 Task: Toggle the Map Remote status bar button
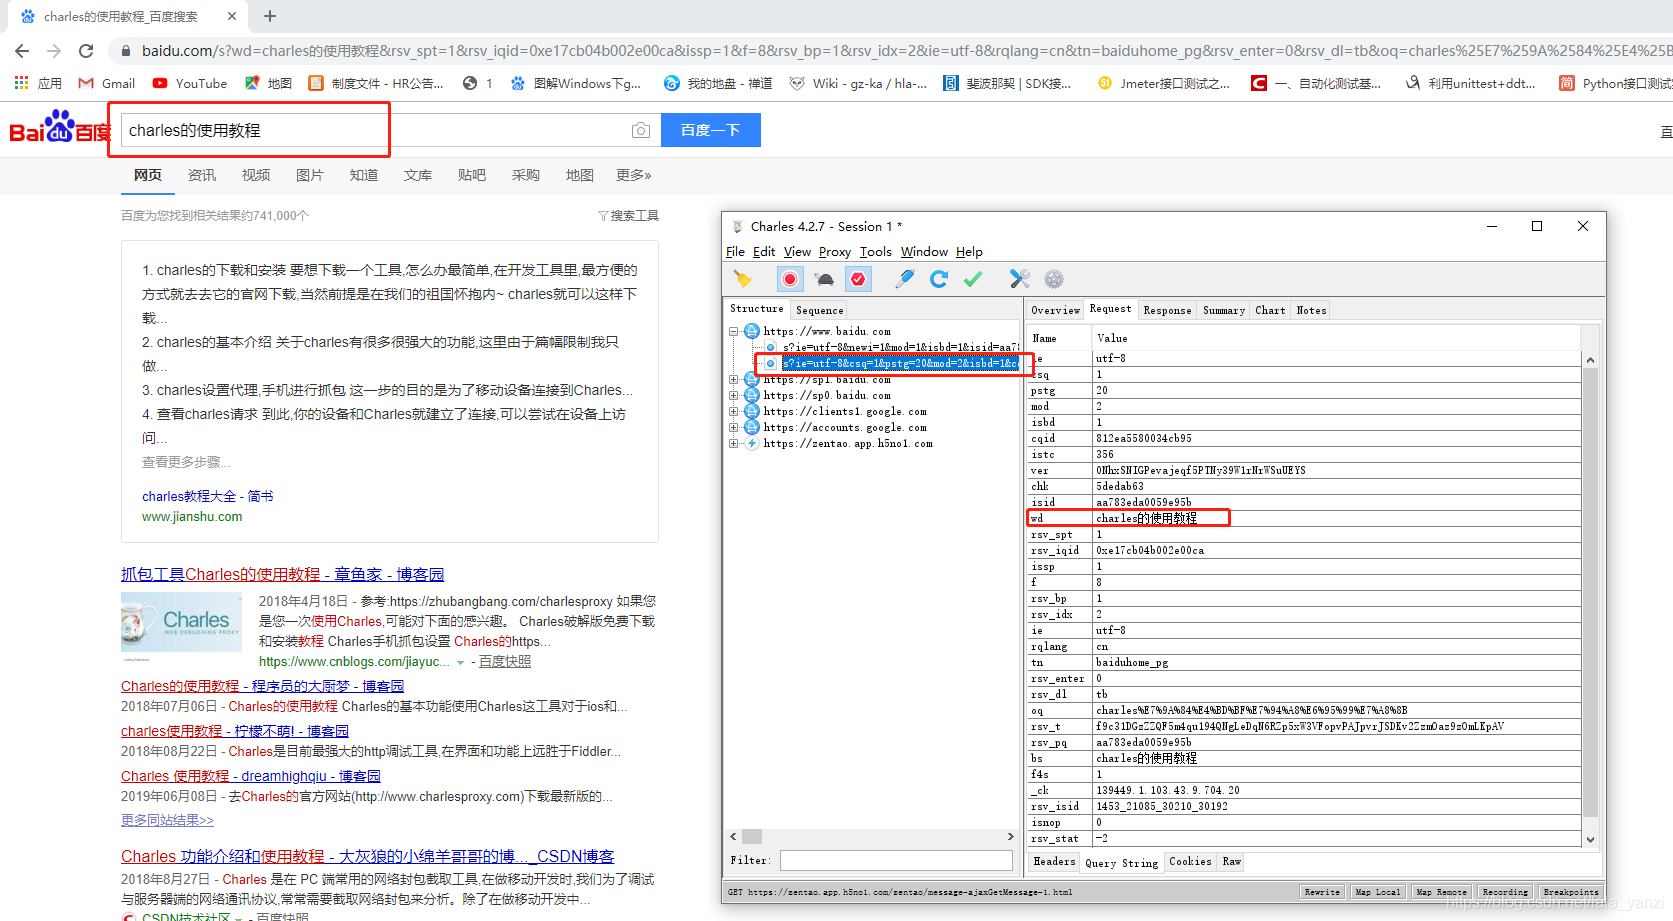[x=1441, y=892]
